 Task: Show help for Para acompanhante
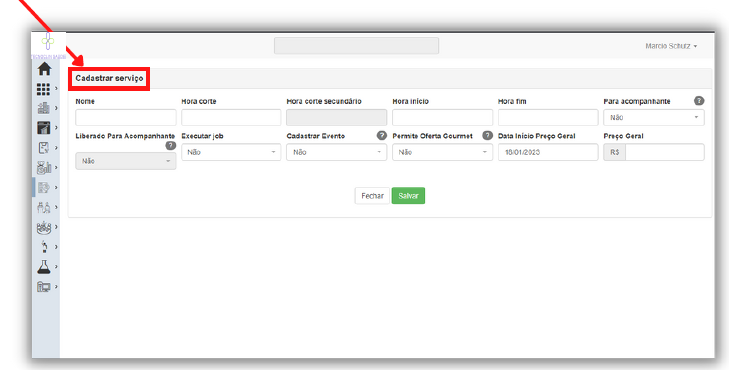(x=699, y=101)
